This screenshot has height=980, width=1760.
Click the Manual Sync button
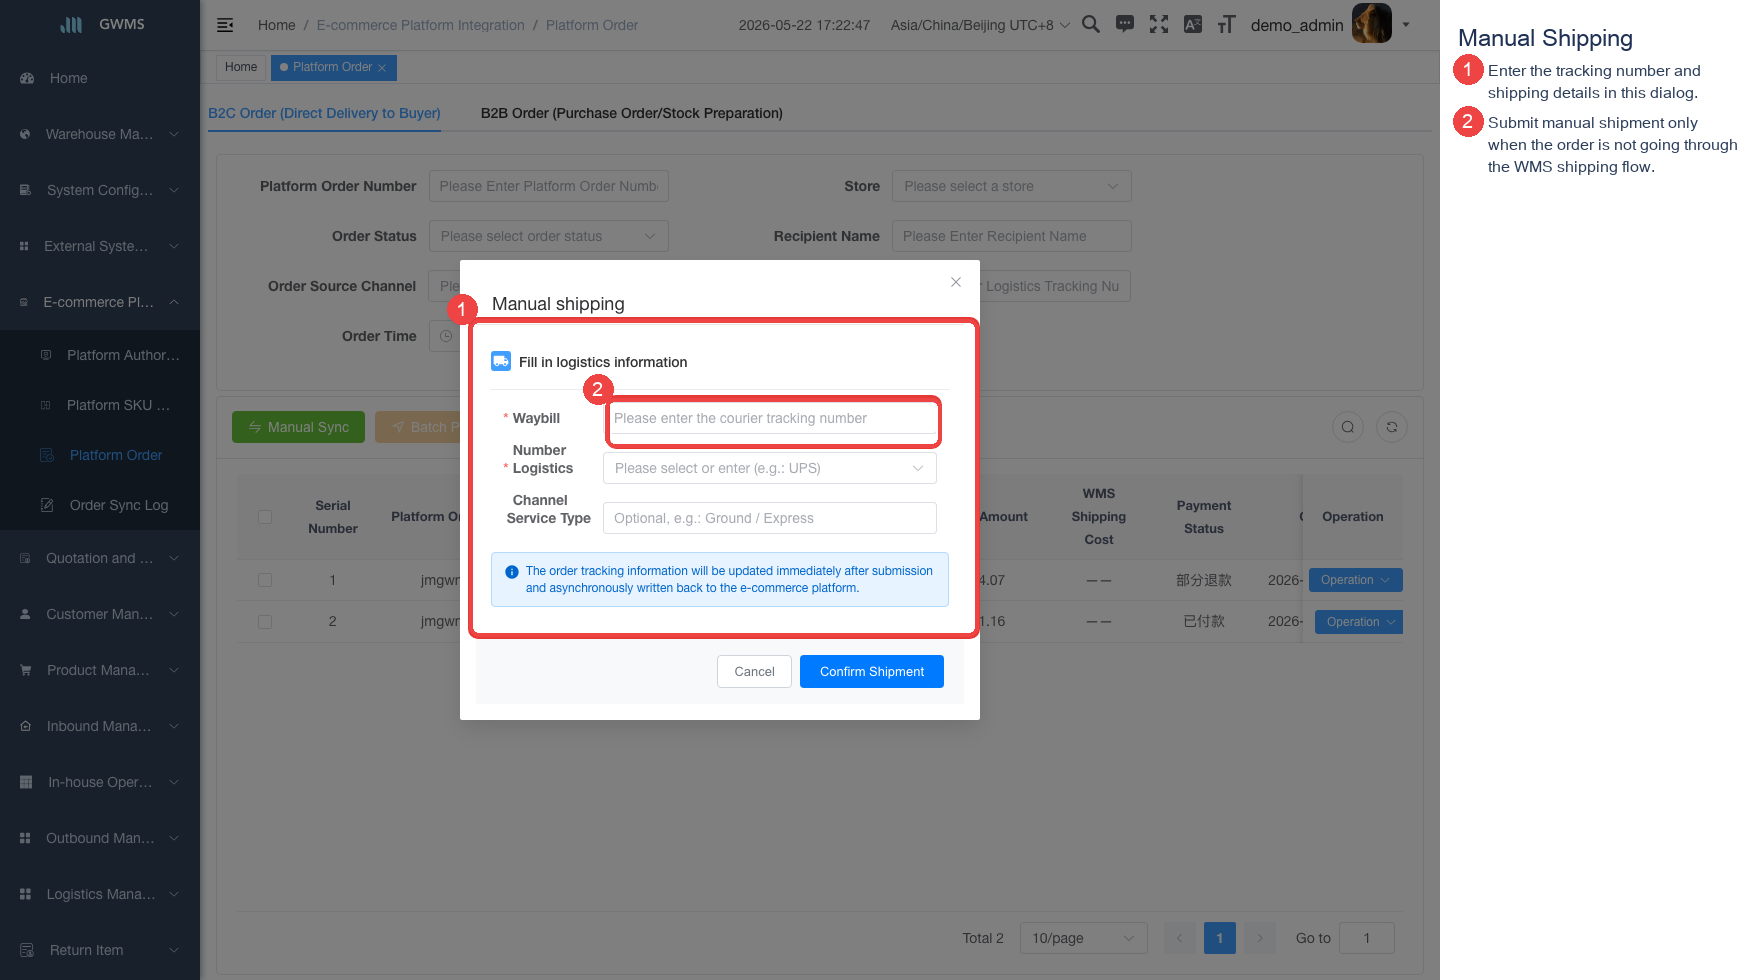pyautogui.click(x=298, y=427)
